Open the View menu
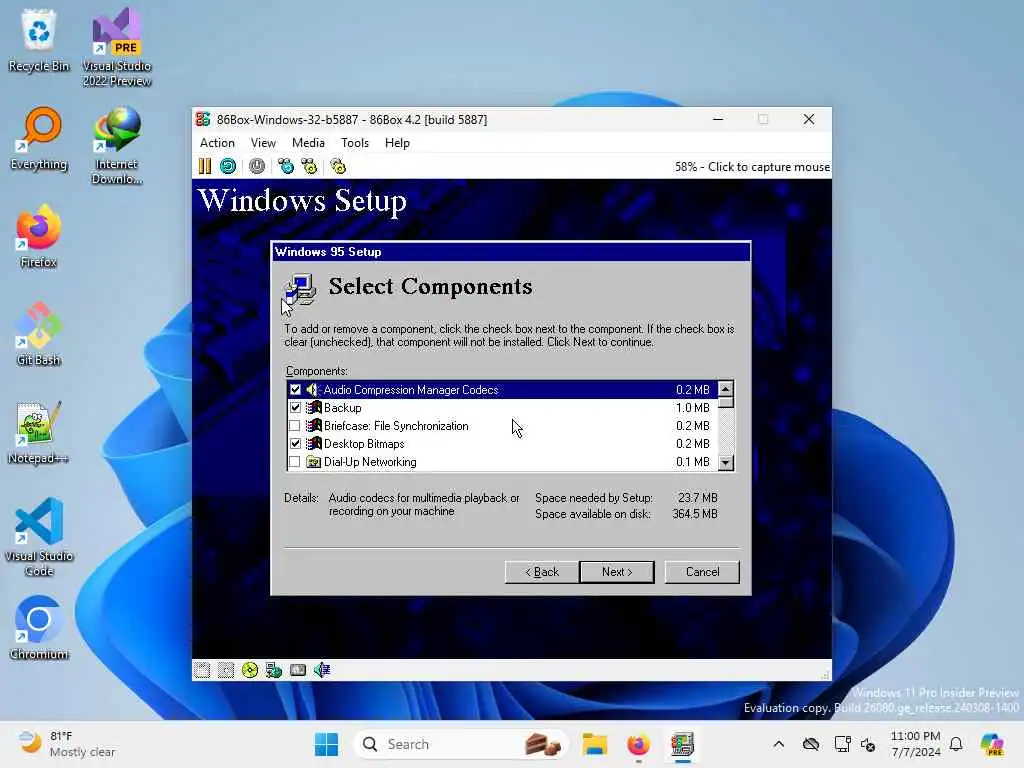Image resolution: width=1024 pixels, height=768 pixels. [263, 143]
